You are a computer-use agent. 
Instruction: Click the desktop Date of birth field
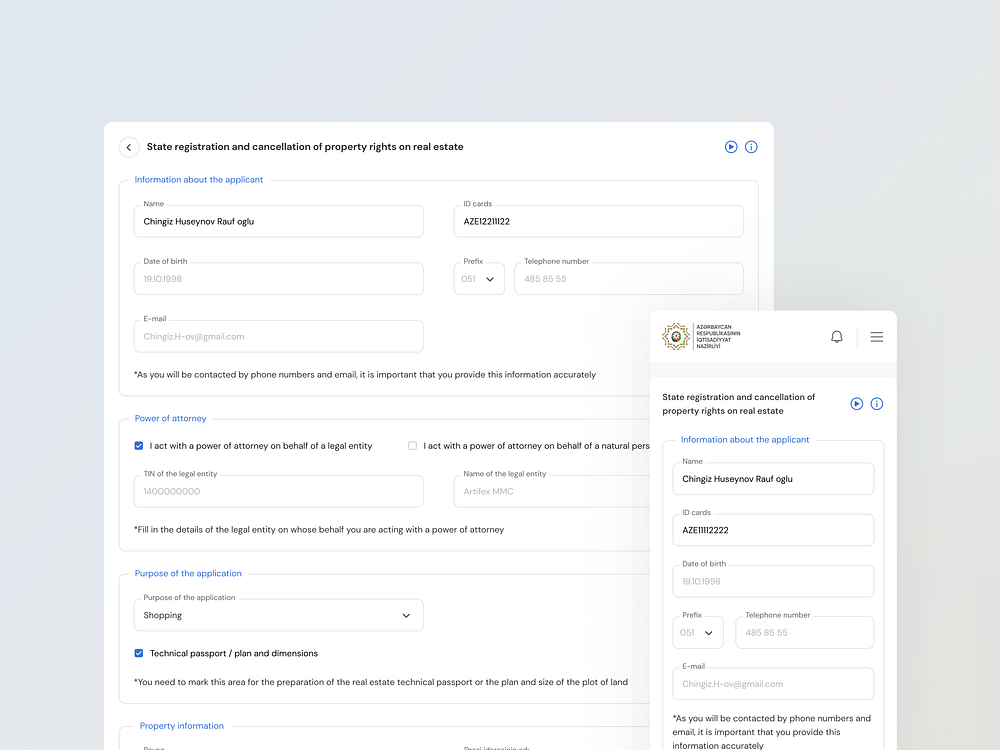tap(278, 279)
